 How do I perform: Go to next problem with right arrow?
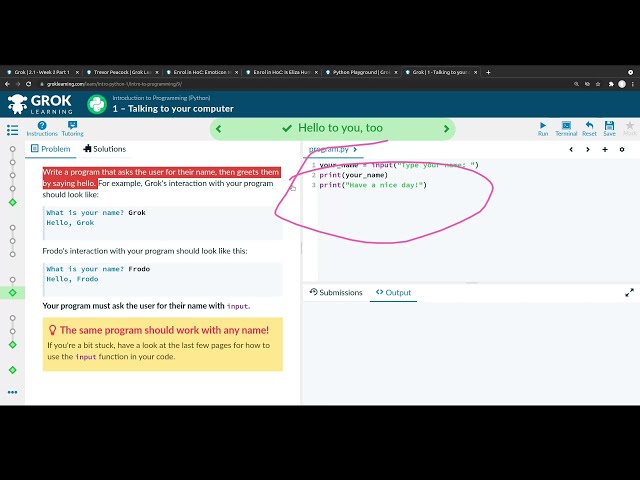click(x=446, y=129)
